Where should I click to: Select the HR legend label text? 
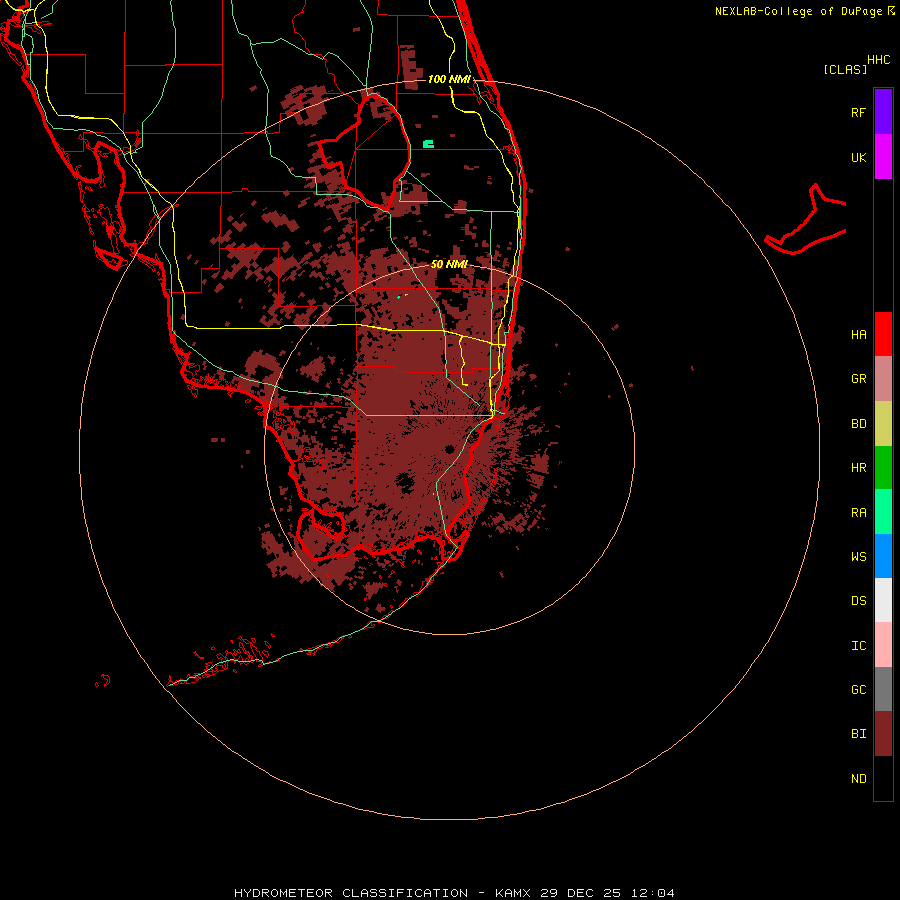(858, 468)
